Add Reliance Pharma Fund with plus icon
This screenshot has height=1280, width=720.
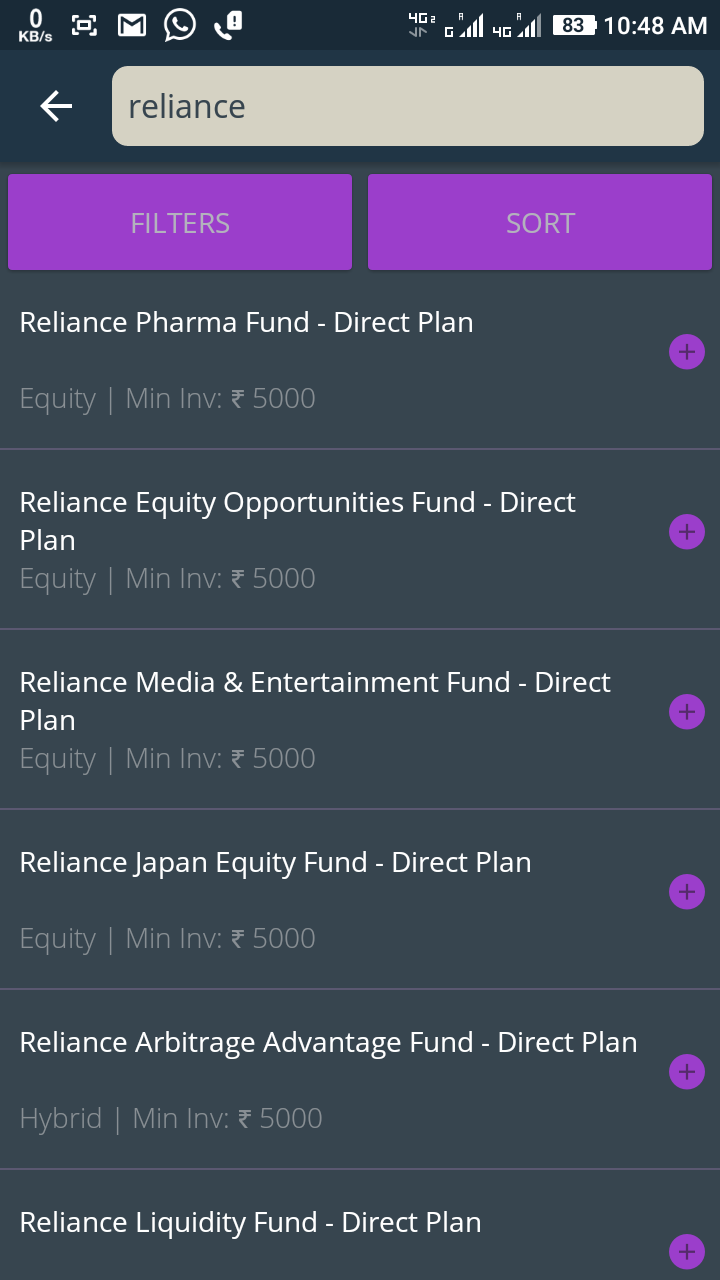(x=687, y=352)
